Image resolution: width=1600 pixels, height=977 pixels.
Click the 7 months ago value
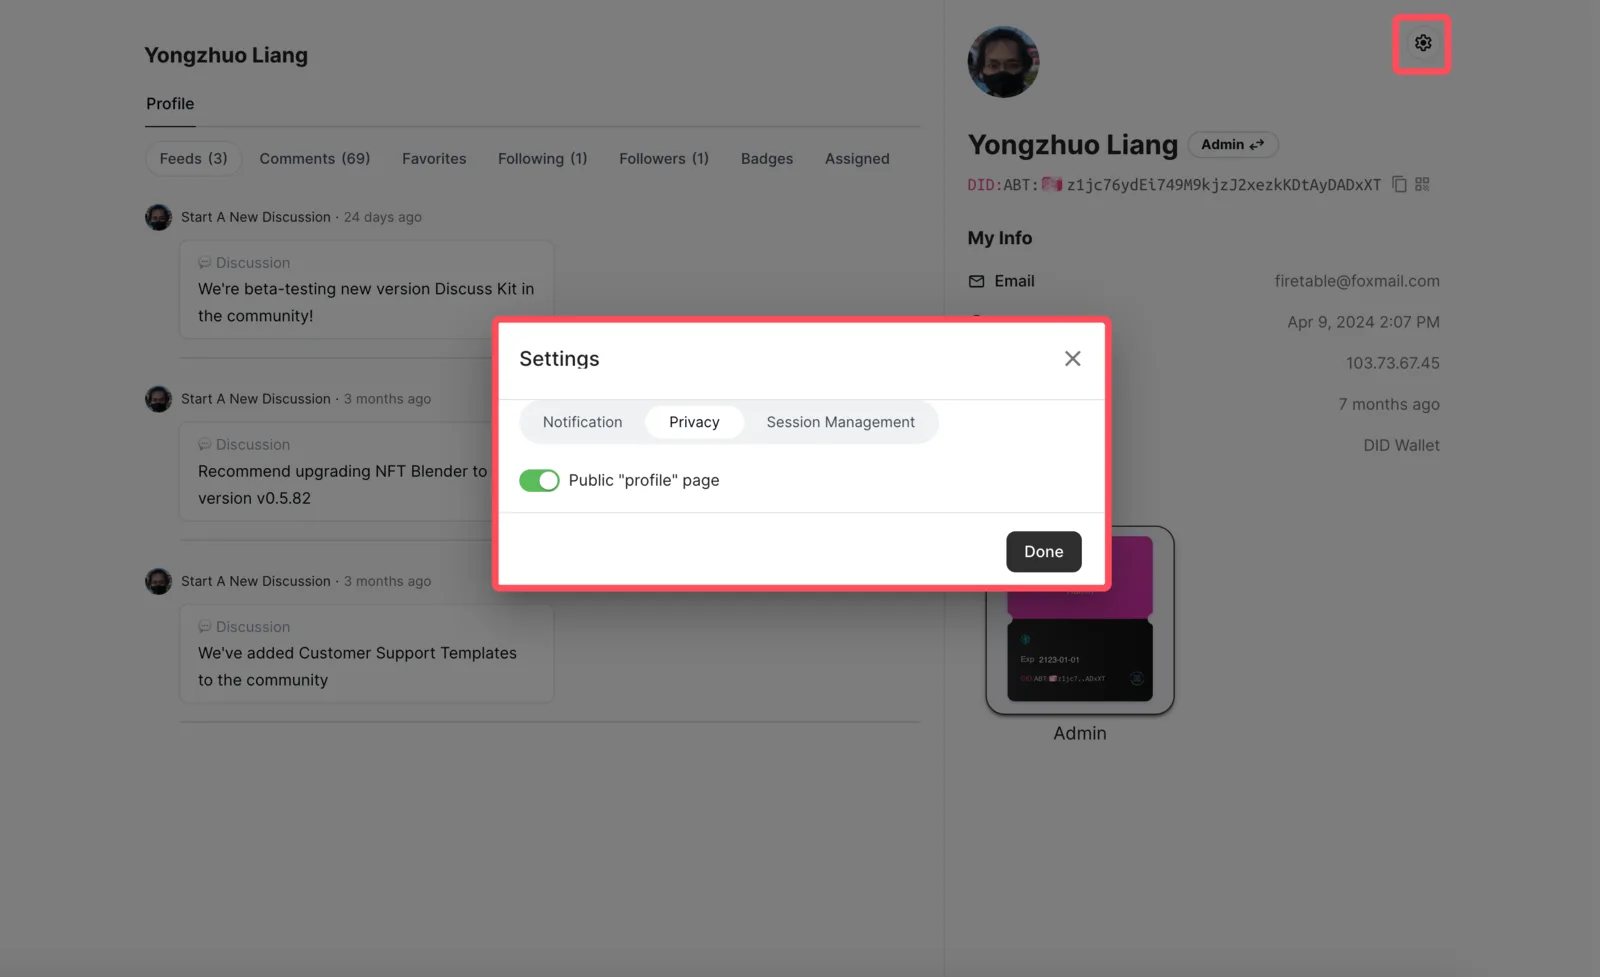tap(1389, 404)
